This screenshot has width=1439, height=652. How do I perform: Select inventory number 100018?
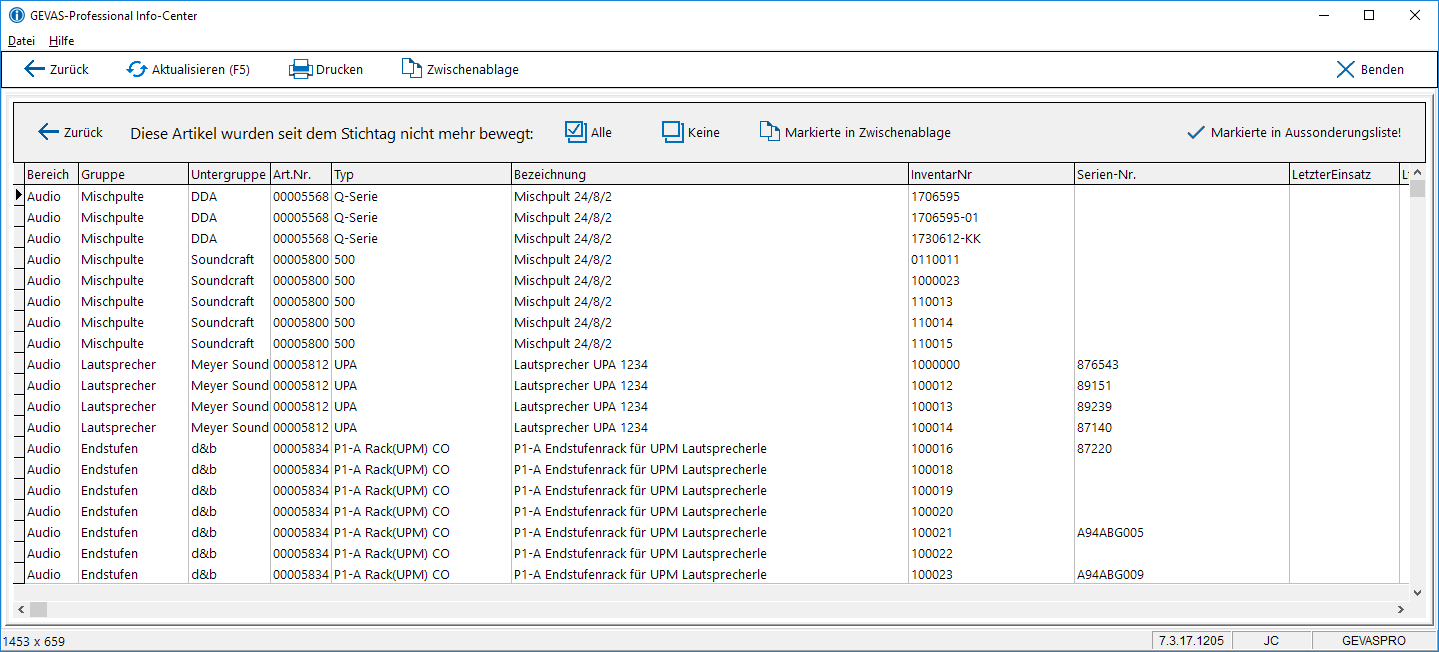[932, 470]
